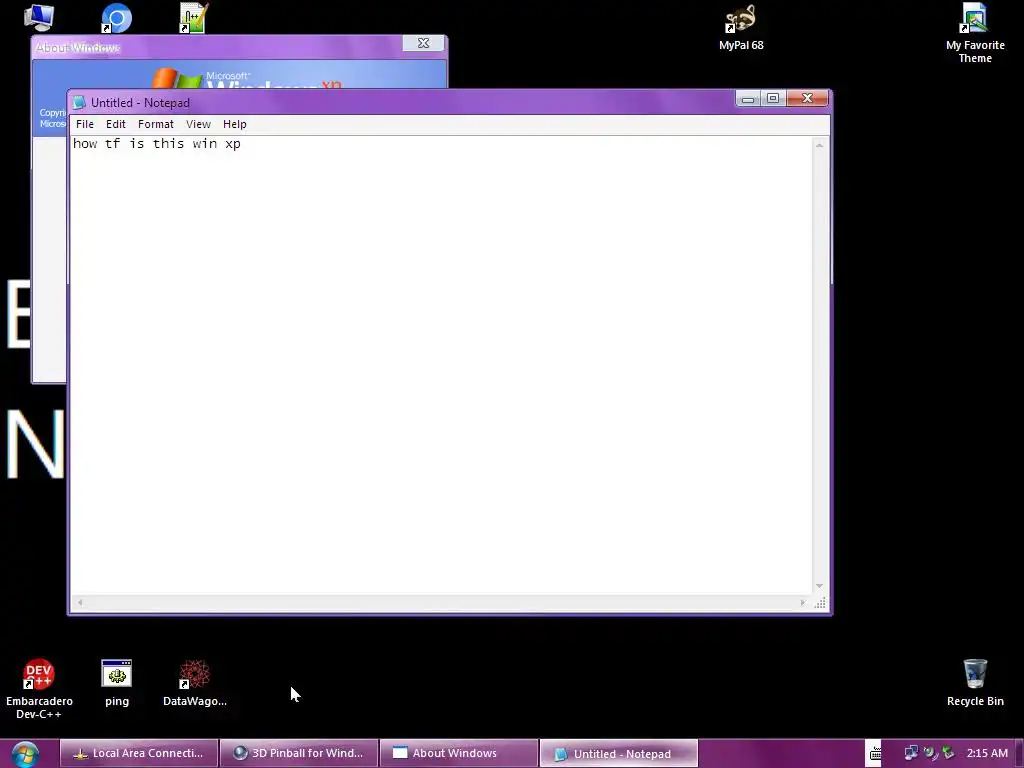
Task: Switch to Local Area Connecti... taskbar button
Action: point(139,754)
